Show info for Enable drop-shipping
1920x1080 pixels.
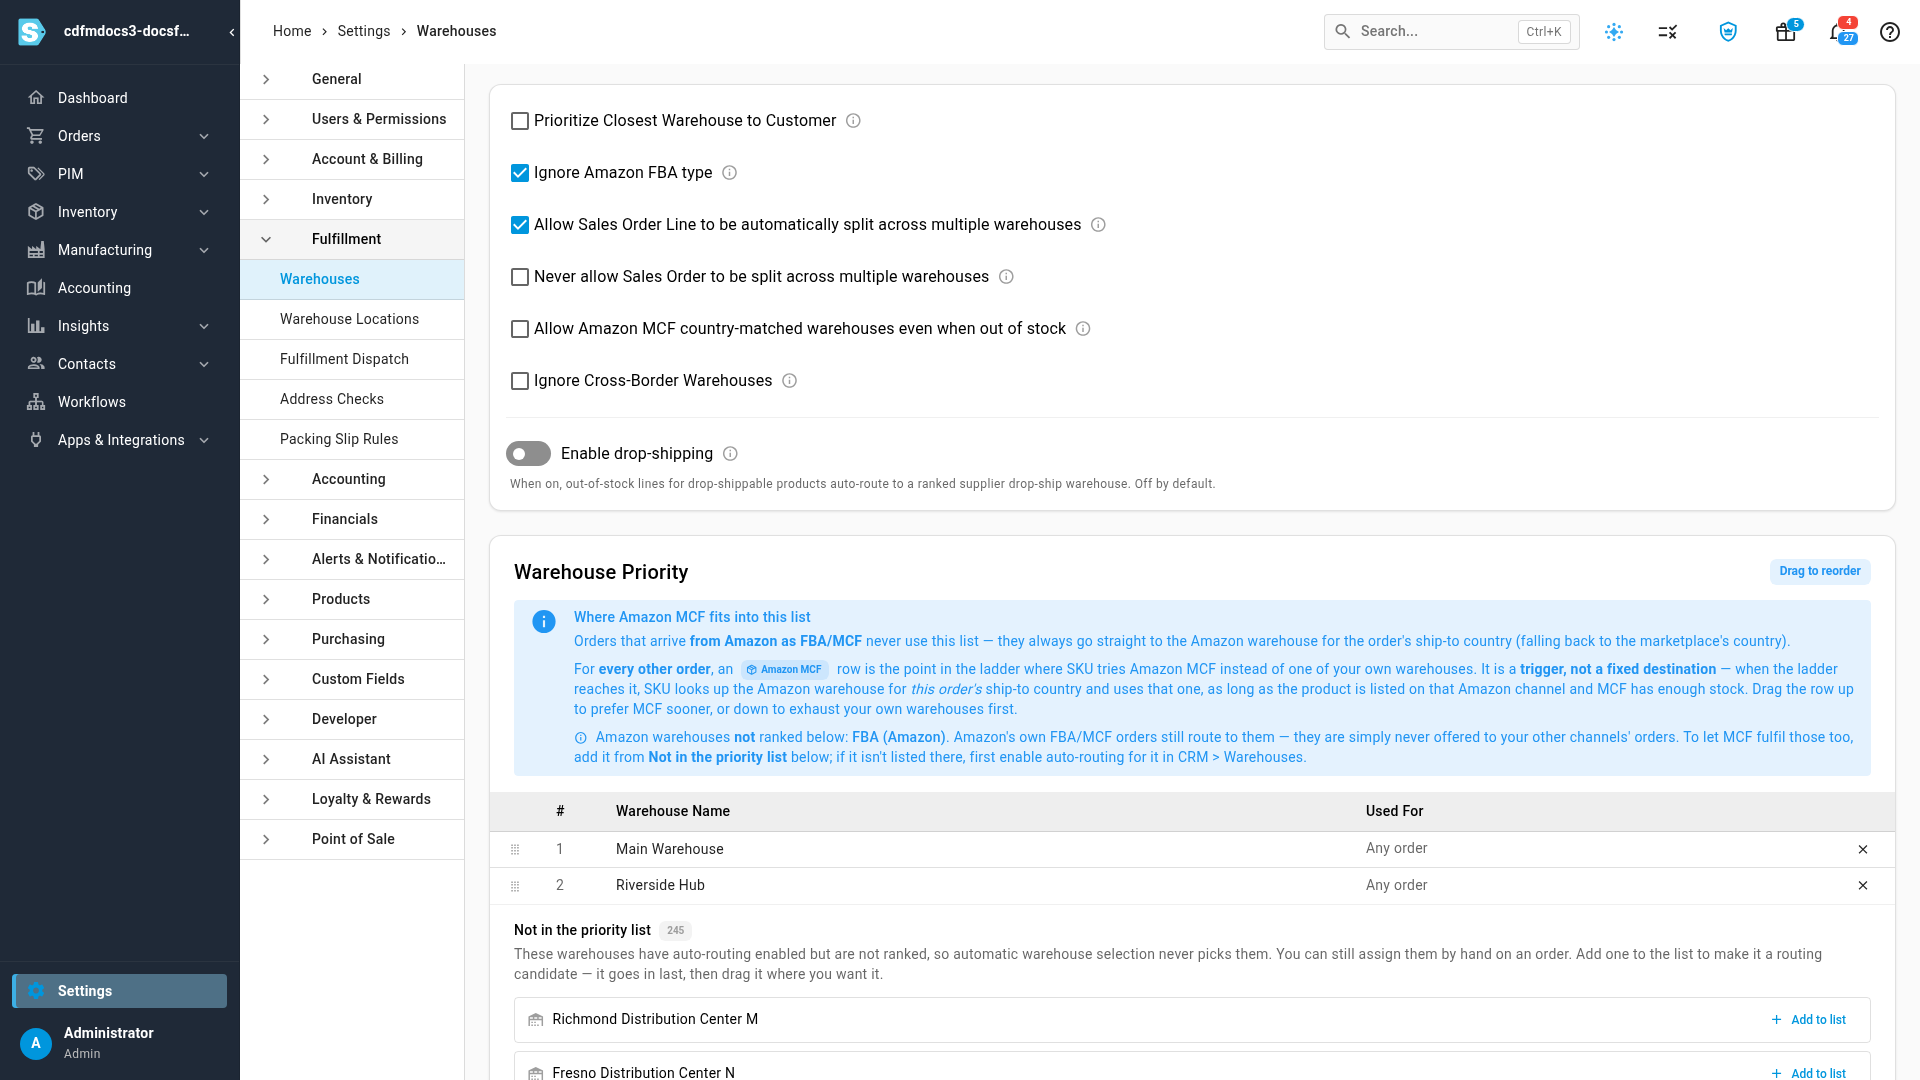[x=730, y=454]
